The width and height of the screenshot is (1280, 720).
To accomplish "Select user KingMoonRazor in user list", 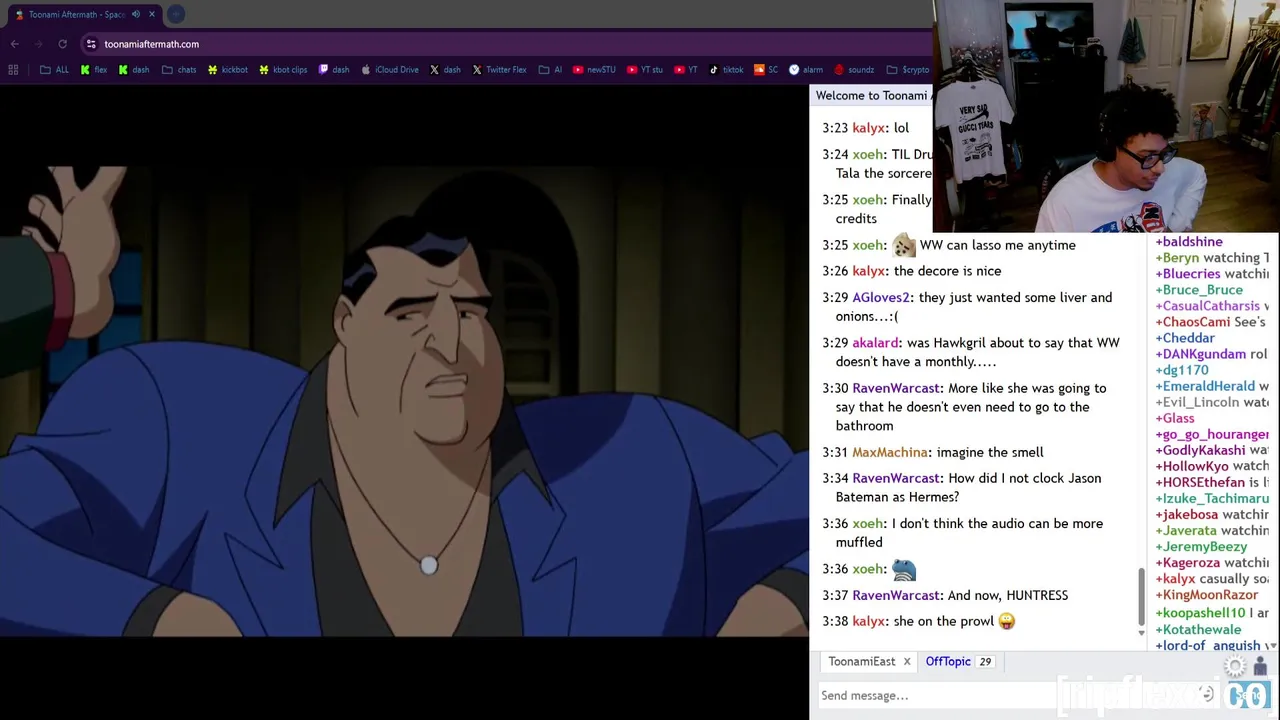I will (x=1207, y=594).
